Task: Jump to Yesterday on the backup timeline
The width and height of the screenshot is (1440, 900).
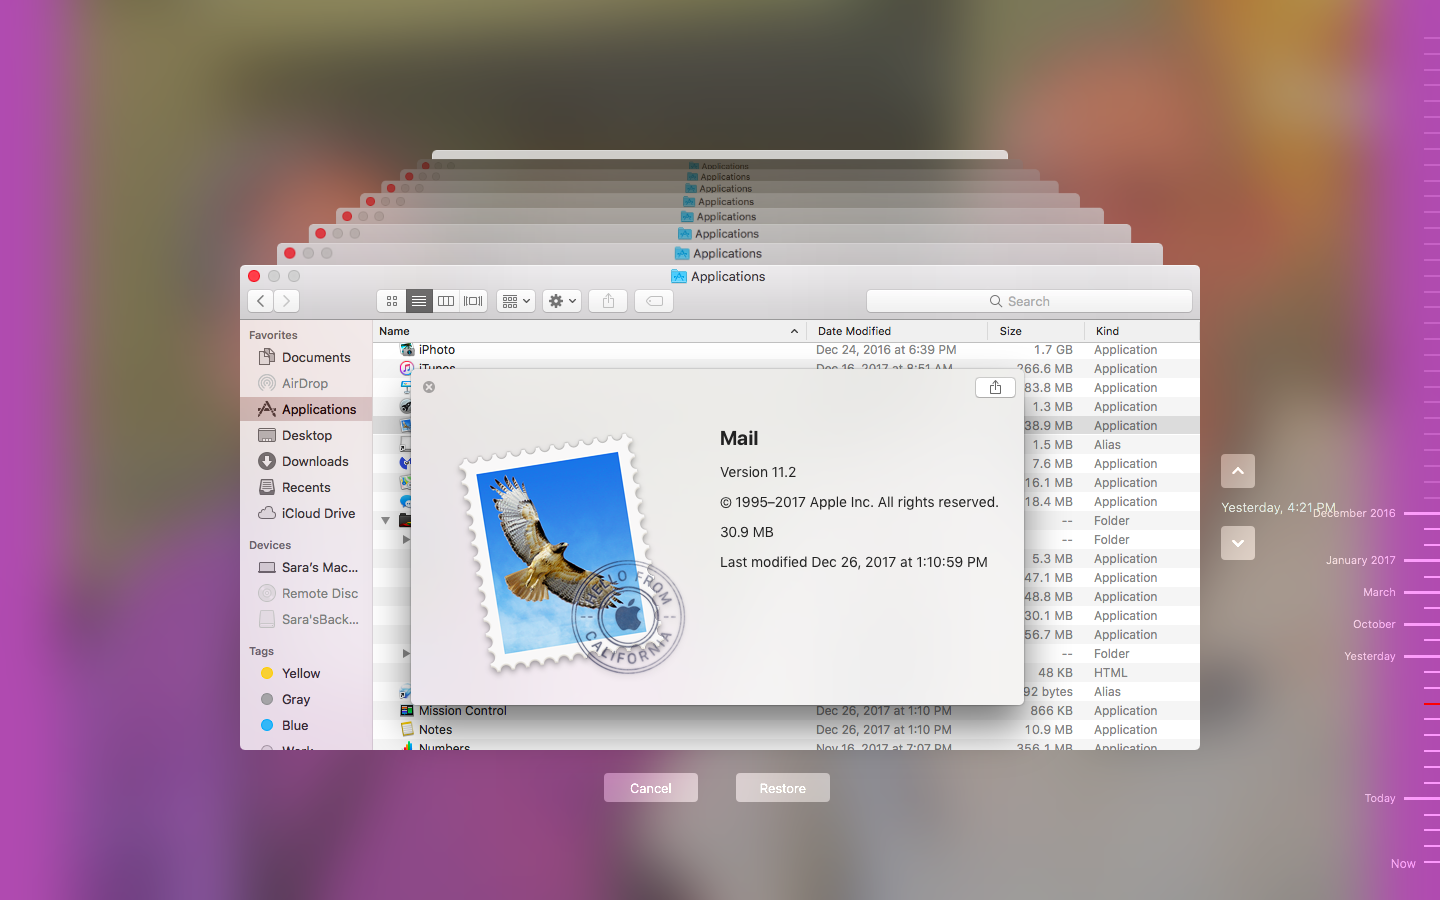Action: click(1370, 656)
